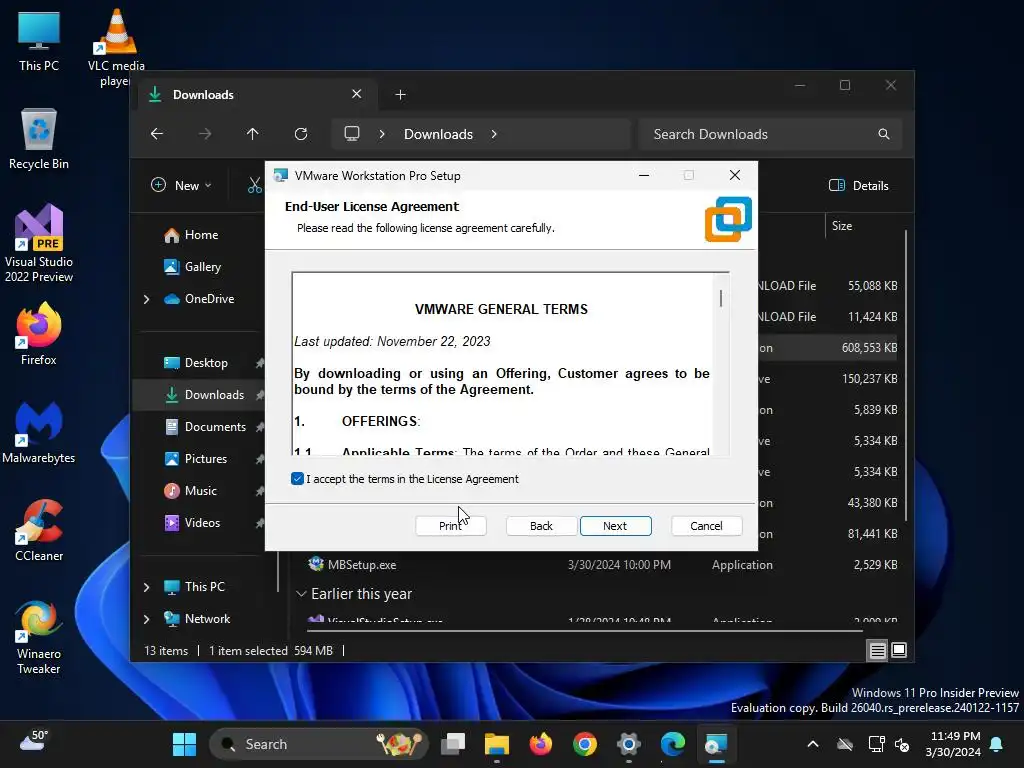Open Videos in navigation pane
Image resolution: width=1024 pixels, height=768 pixels.
pyautogui.click(x=202, y=522)
